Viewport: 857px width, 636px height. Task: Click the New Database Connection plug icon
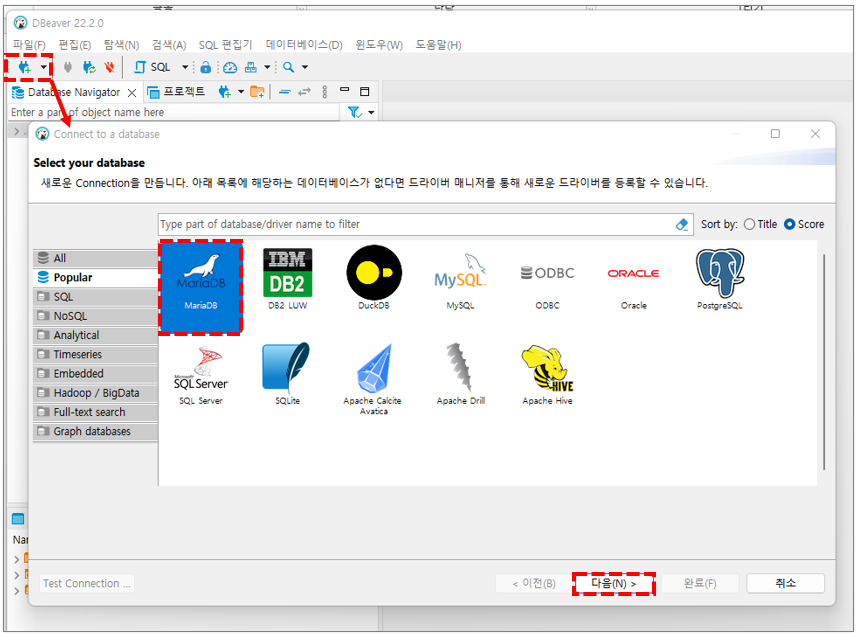click(x=24, y=67)
